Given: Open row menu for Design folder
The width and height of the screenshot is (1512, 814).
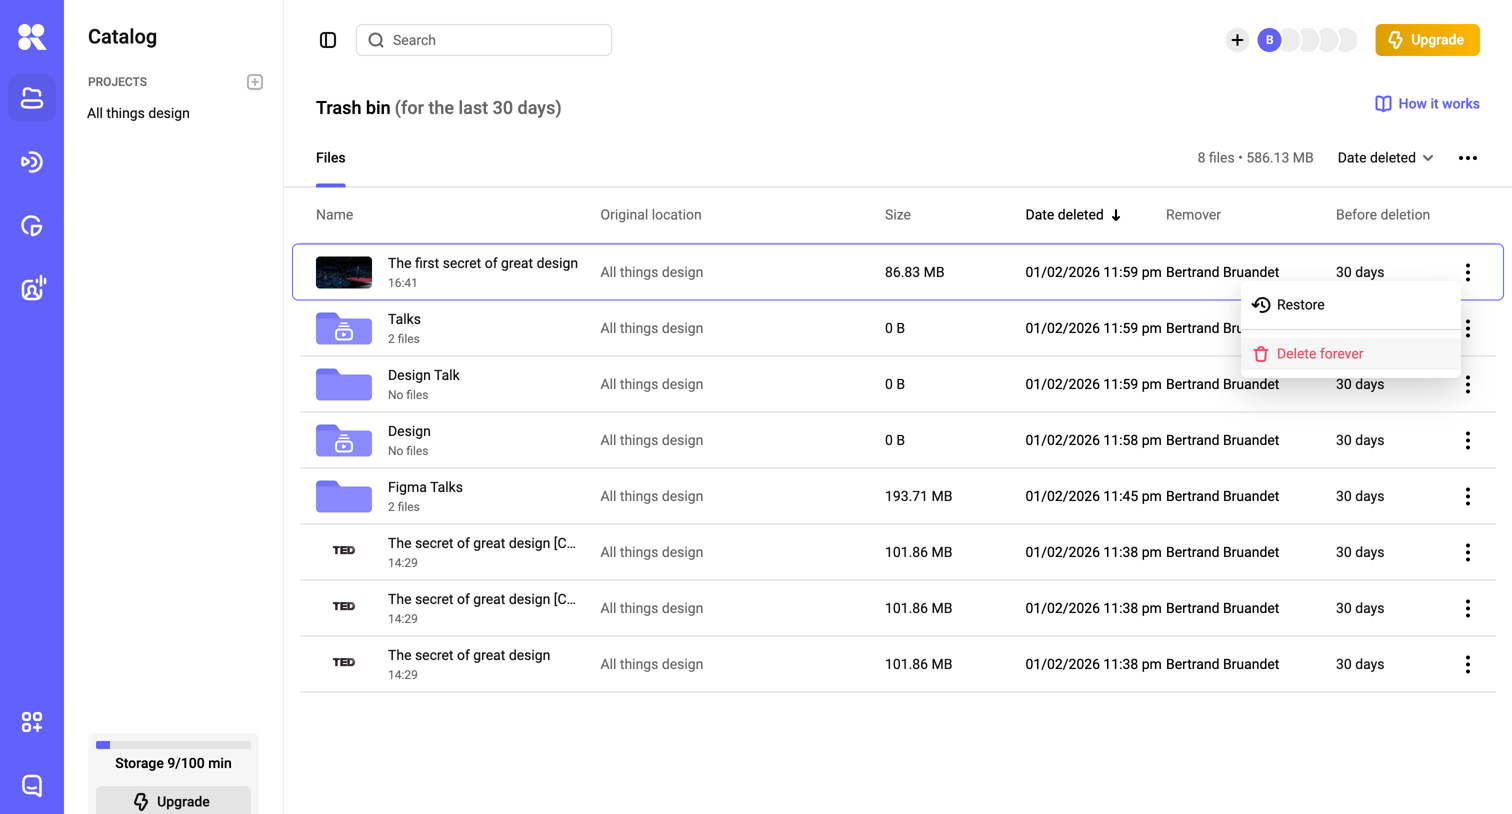Looking at the screenshot, I should click(x=1468, y=440).
